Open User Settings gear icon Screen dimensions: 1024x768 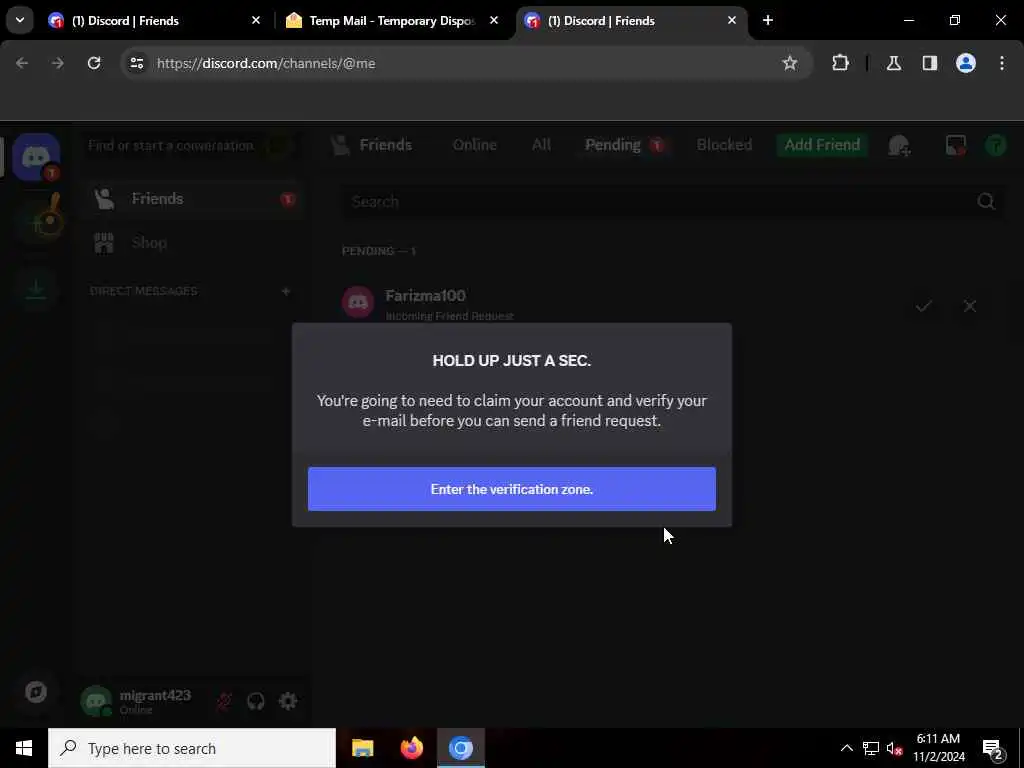pyautogui.click(x=288, y=701)
